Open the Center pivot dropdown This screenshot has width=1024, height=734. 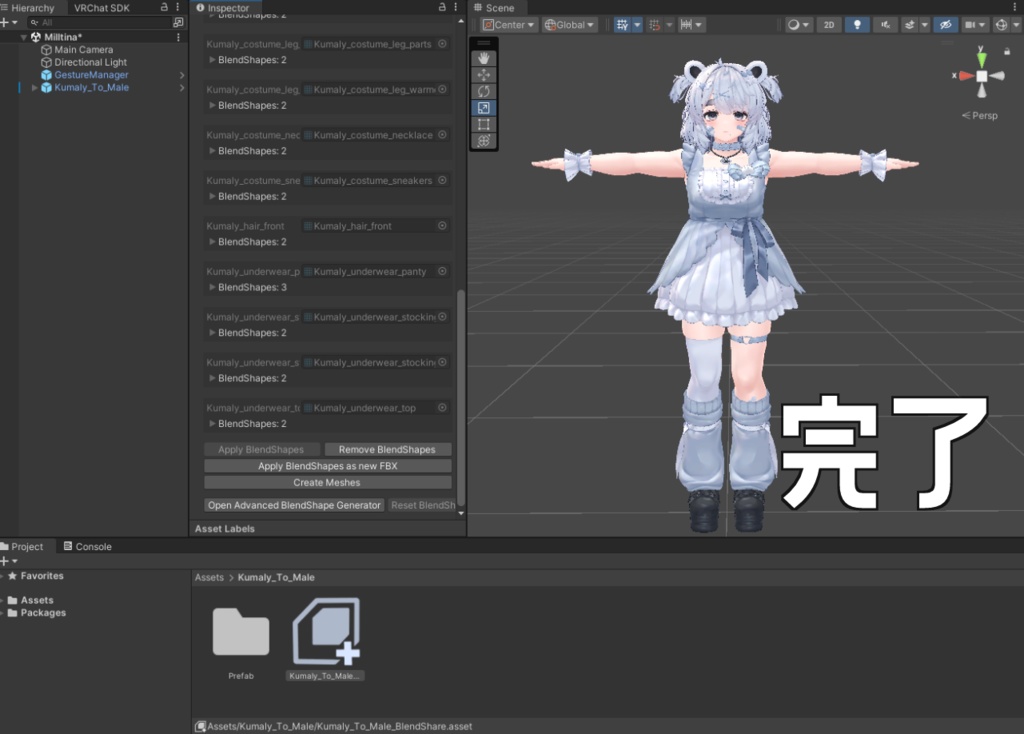point(509,25)
